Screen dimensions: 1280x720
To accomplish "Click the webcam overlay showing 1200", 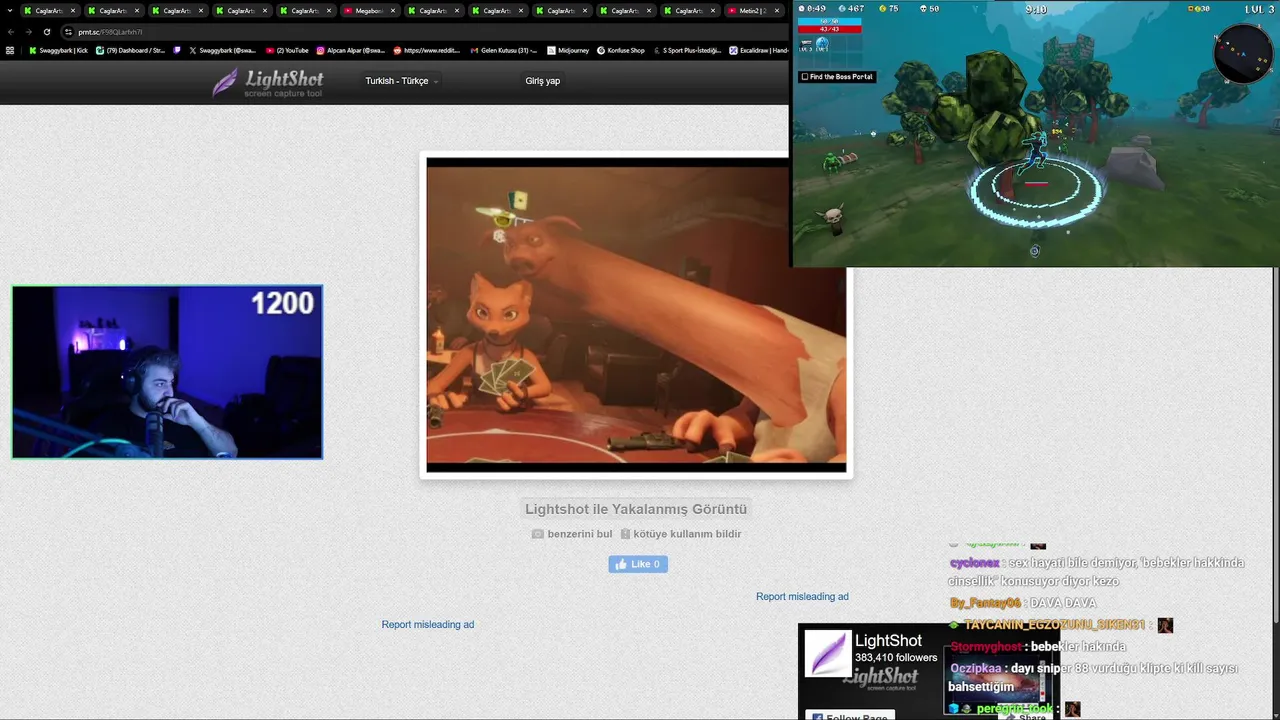I will click(x=167, y=372).
